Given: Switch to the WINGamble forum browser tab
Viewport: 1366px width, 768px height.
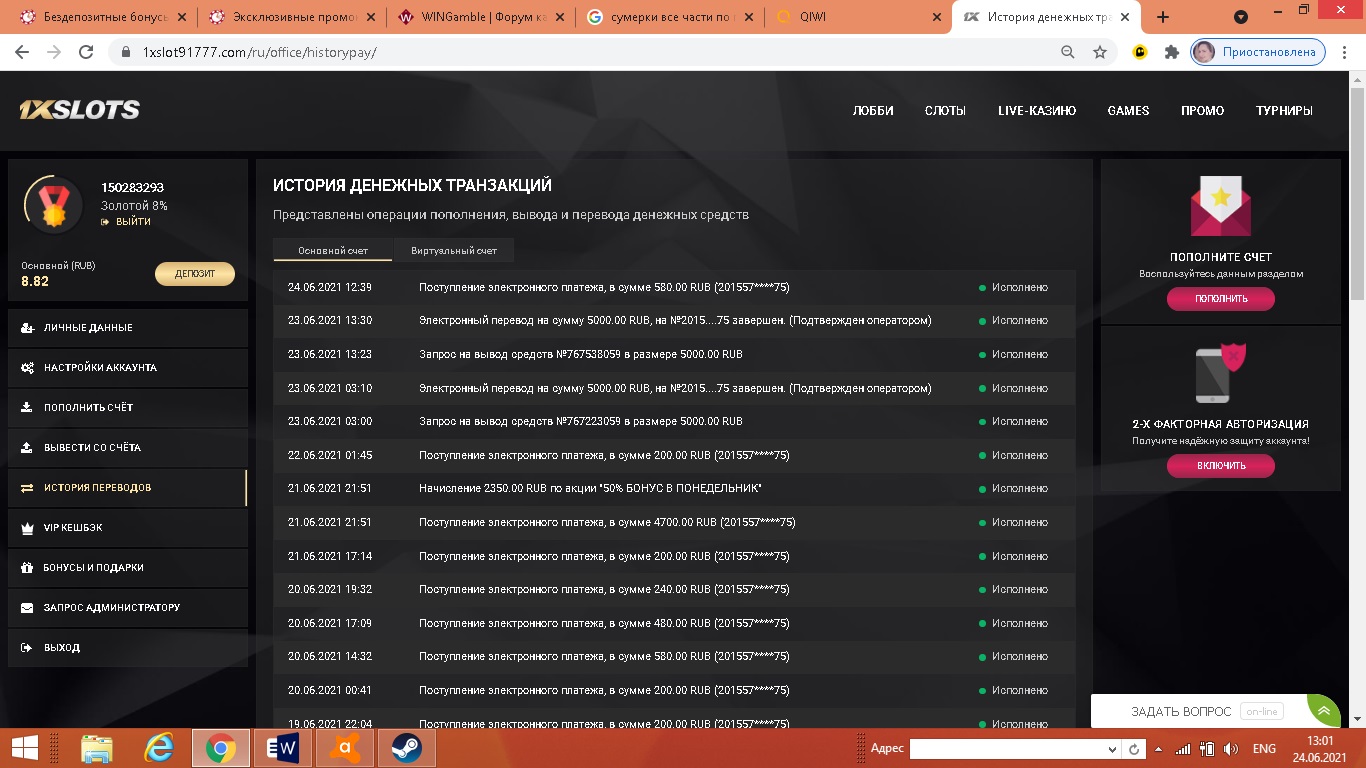Looking at the screenshot, I should click(482, 17).
